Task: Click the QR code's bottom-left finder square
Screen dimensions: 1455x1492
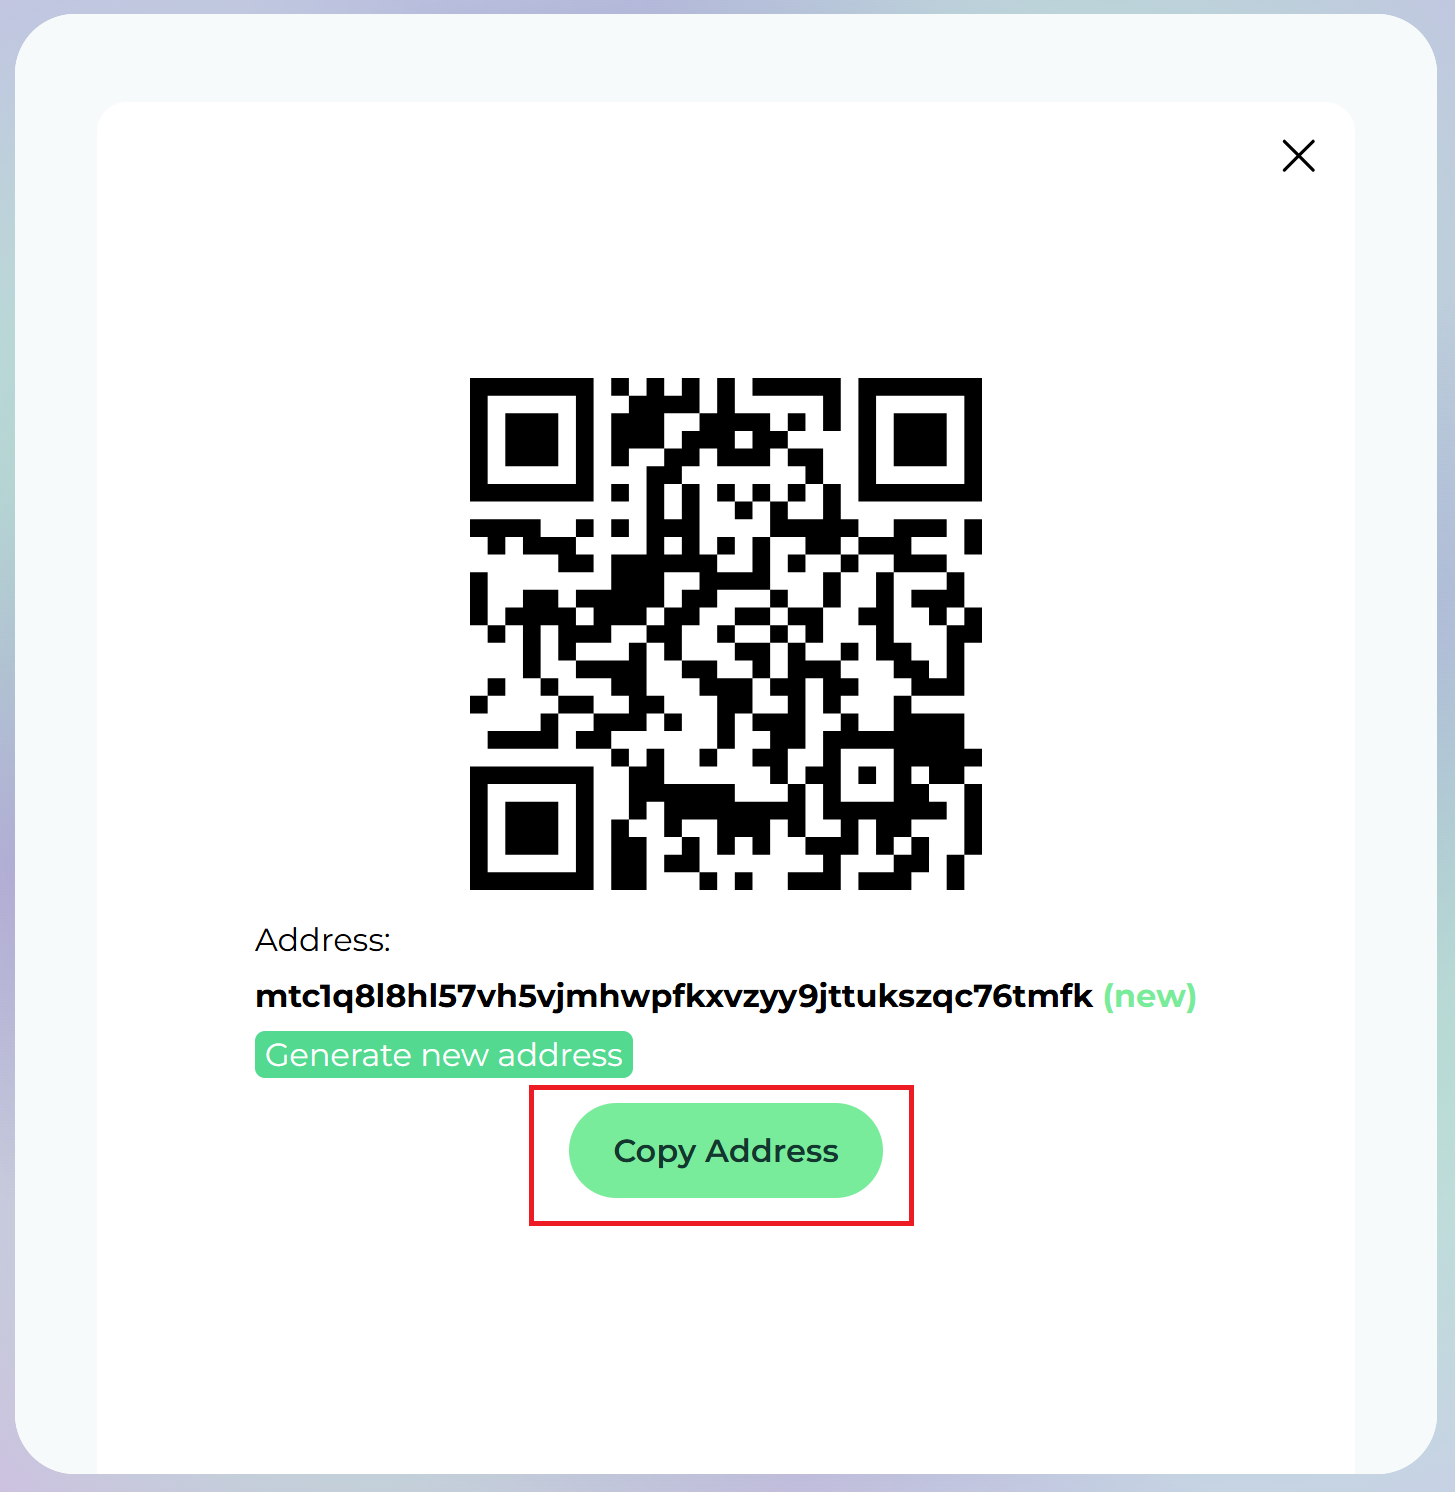Action: pos(531,828)
